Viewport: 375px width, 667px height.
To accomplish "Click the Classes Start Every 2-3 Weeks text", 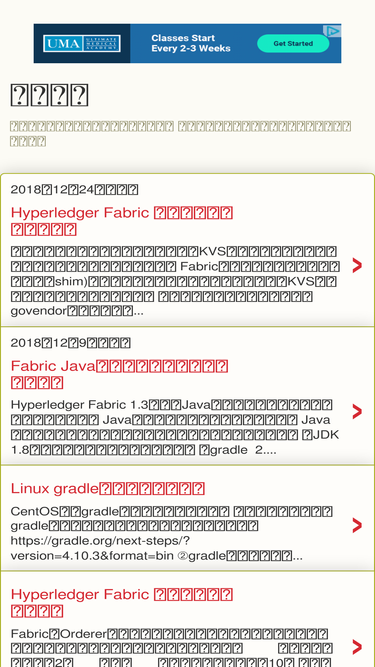I will [191, 43].
